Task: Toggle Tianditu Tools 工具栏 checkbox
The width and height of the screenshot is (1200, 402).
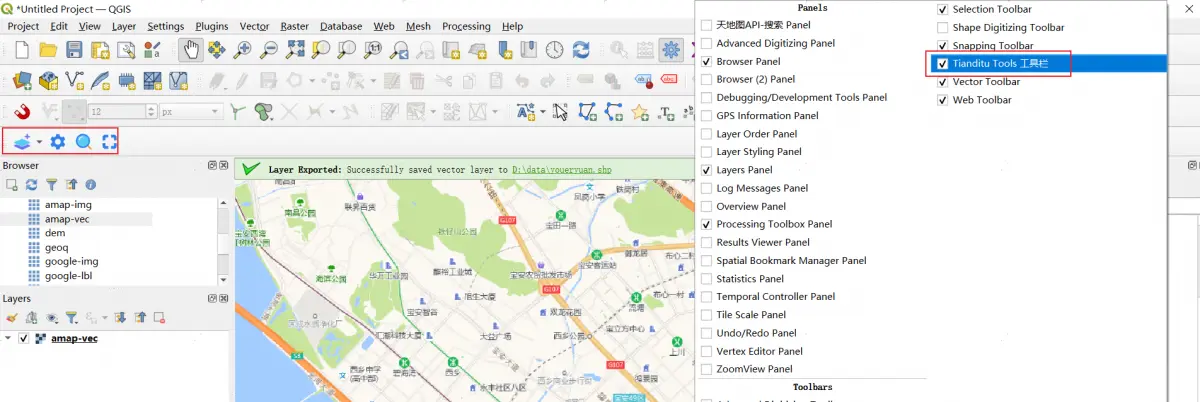Action: click(942, 64)
